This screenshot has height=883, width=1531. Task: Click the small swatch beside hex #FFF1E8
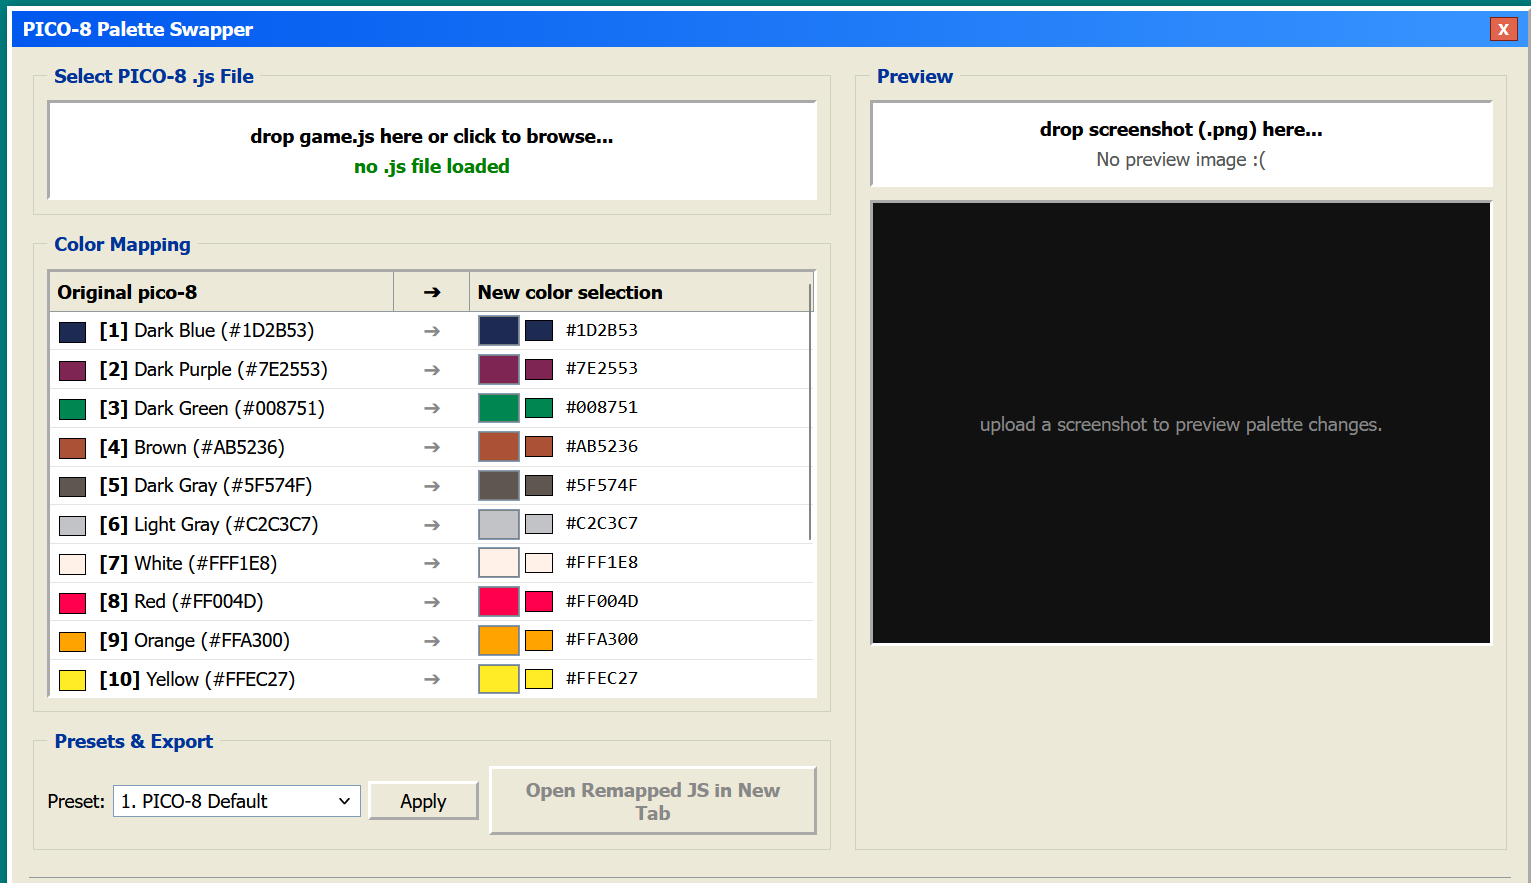coord(539,563)
